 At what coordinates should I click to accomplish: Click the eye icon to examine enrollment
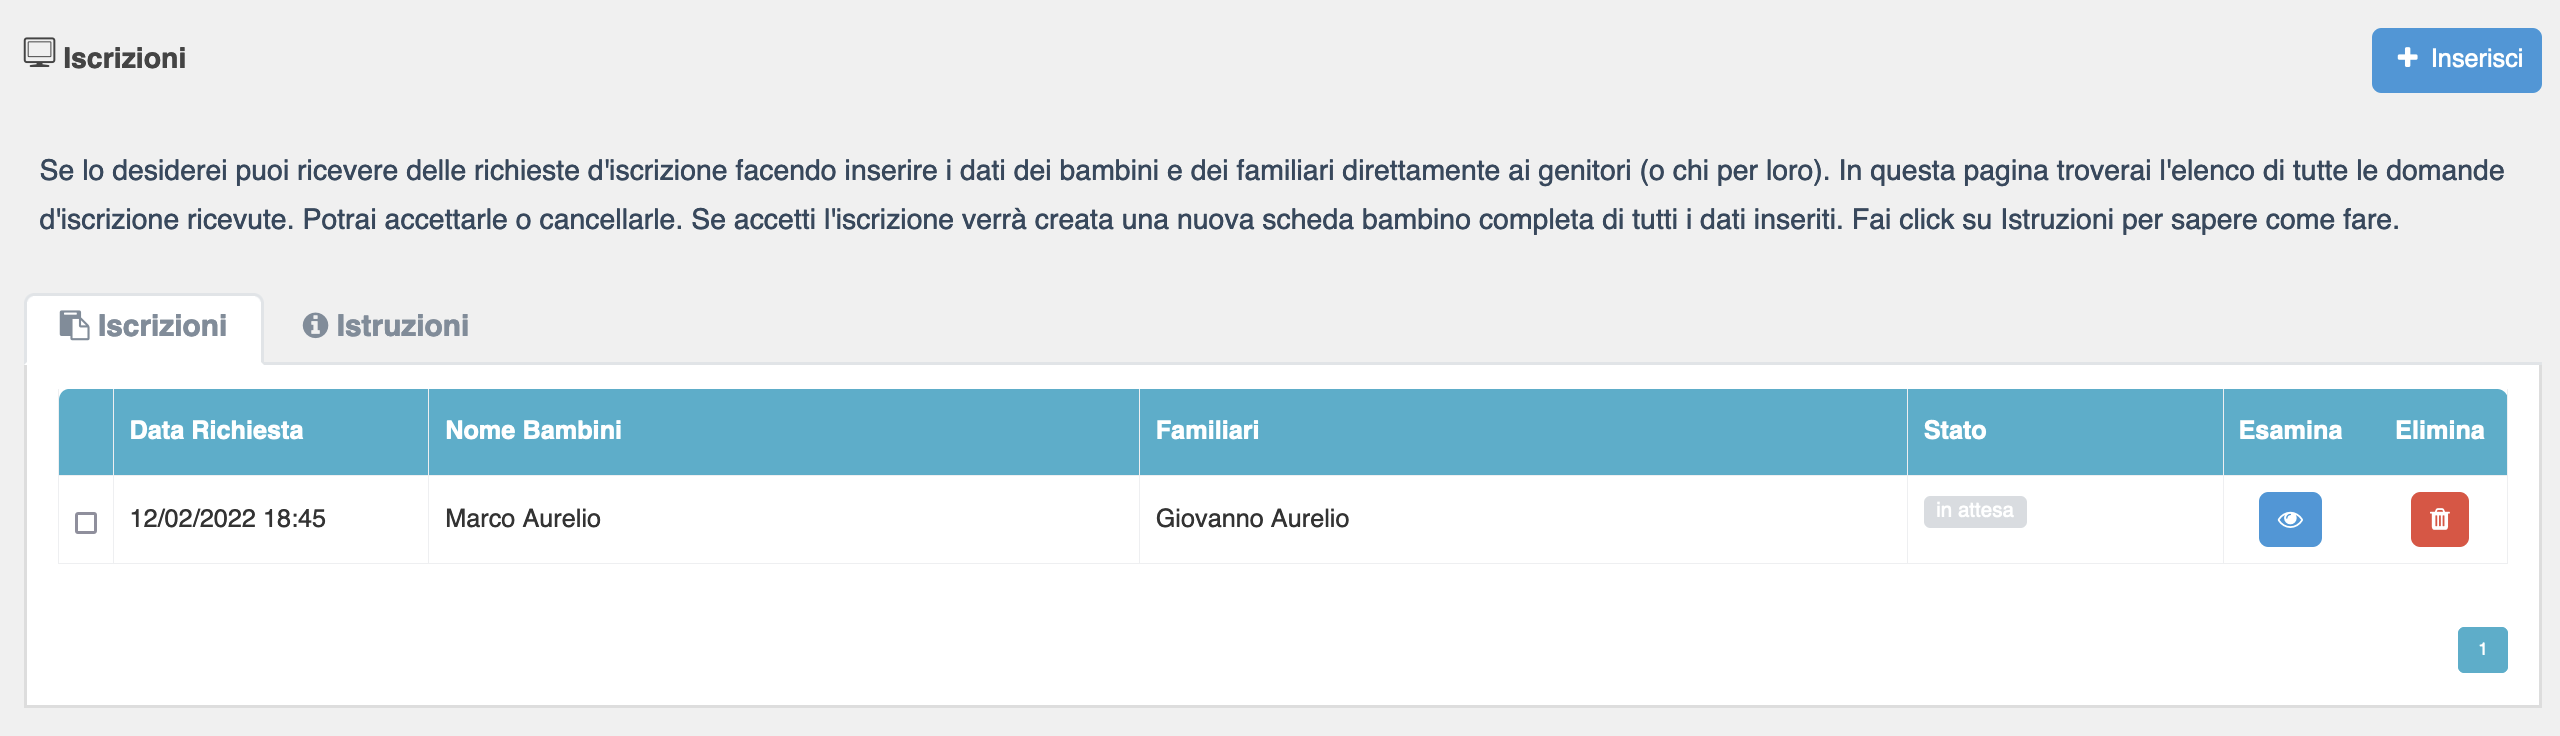tap(2289, 519)
